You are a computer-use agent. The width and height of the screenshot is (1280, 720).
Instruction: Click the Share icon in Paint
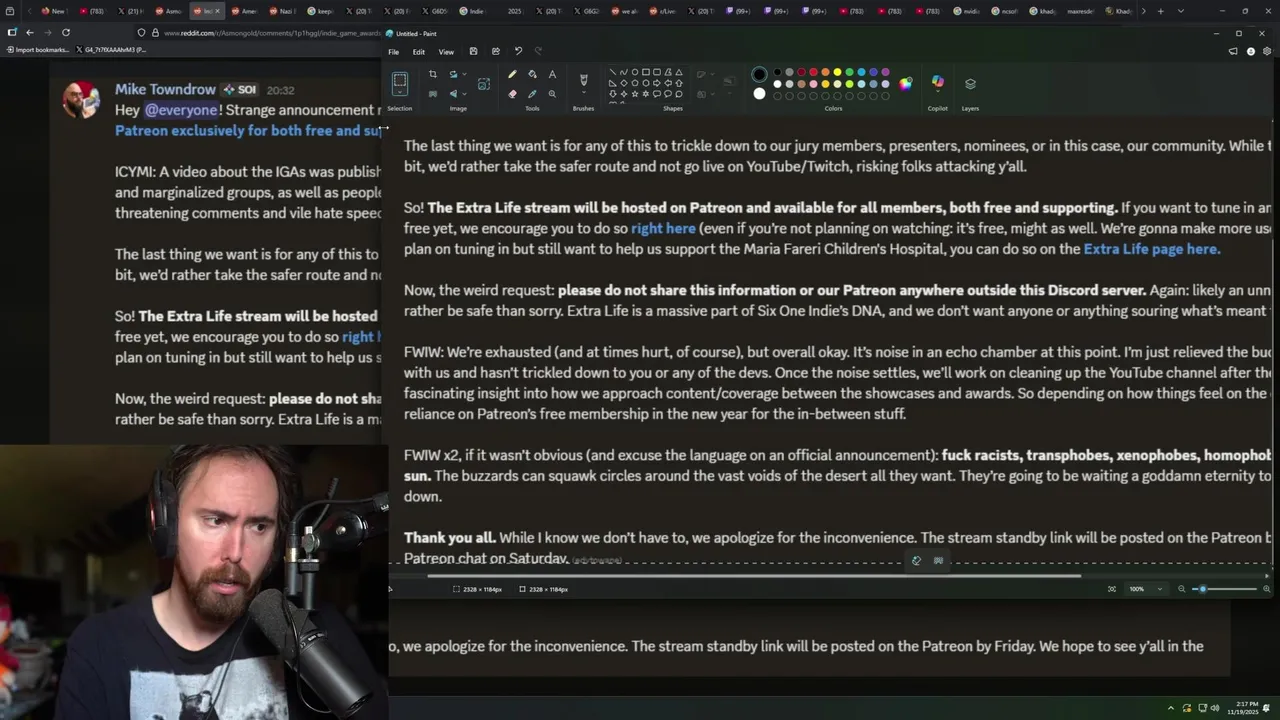point(496,51)
